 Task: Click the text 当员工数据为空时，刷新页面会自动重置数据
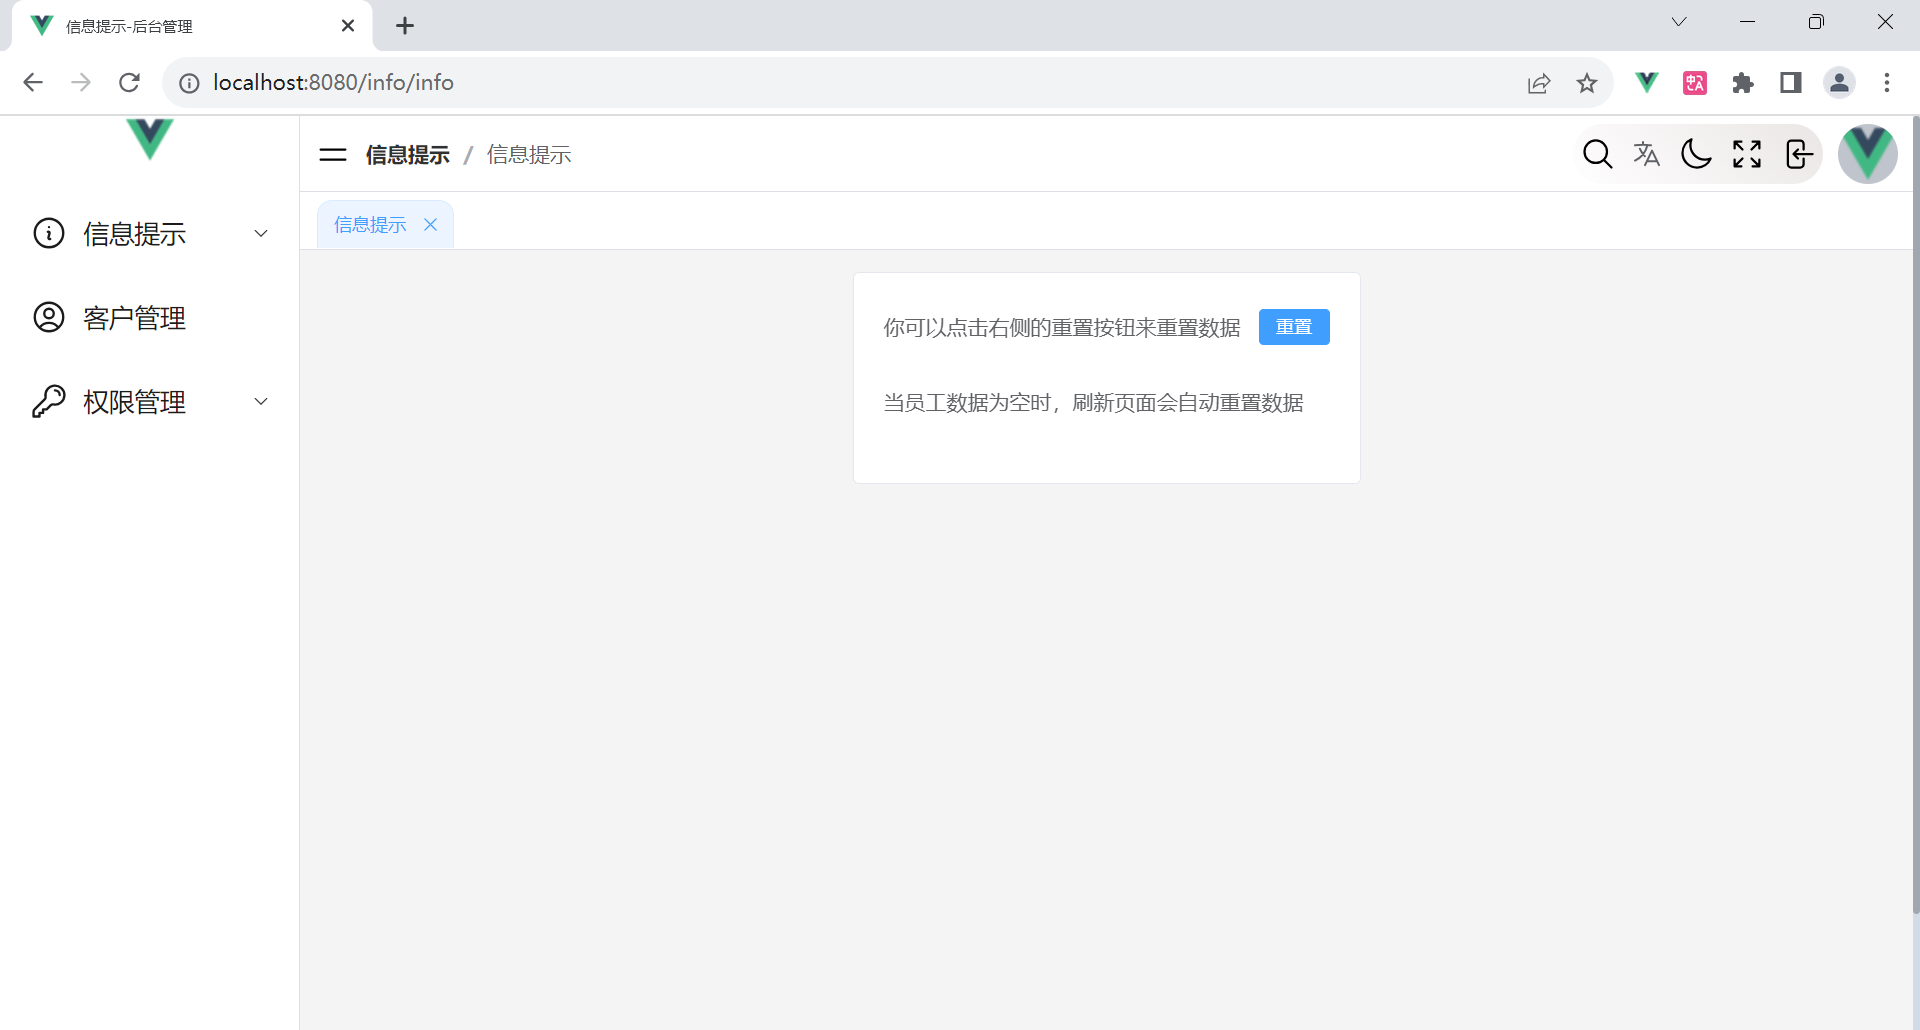point(1094,403)
